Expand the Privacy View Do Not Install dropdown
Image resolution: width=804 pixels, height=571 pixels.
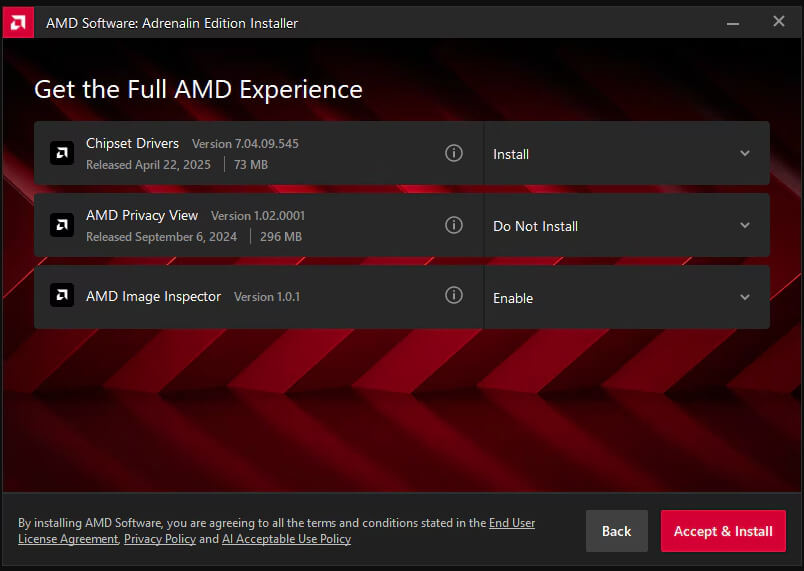click(627, 226)
